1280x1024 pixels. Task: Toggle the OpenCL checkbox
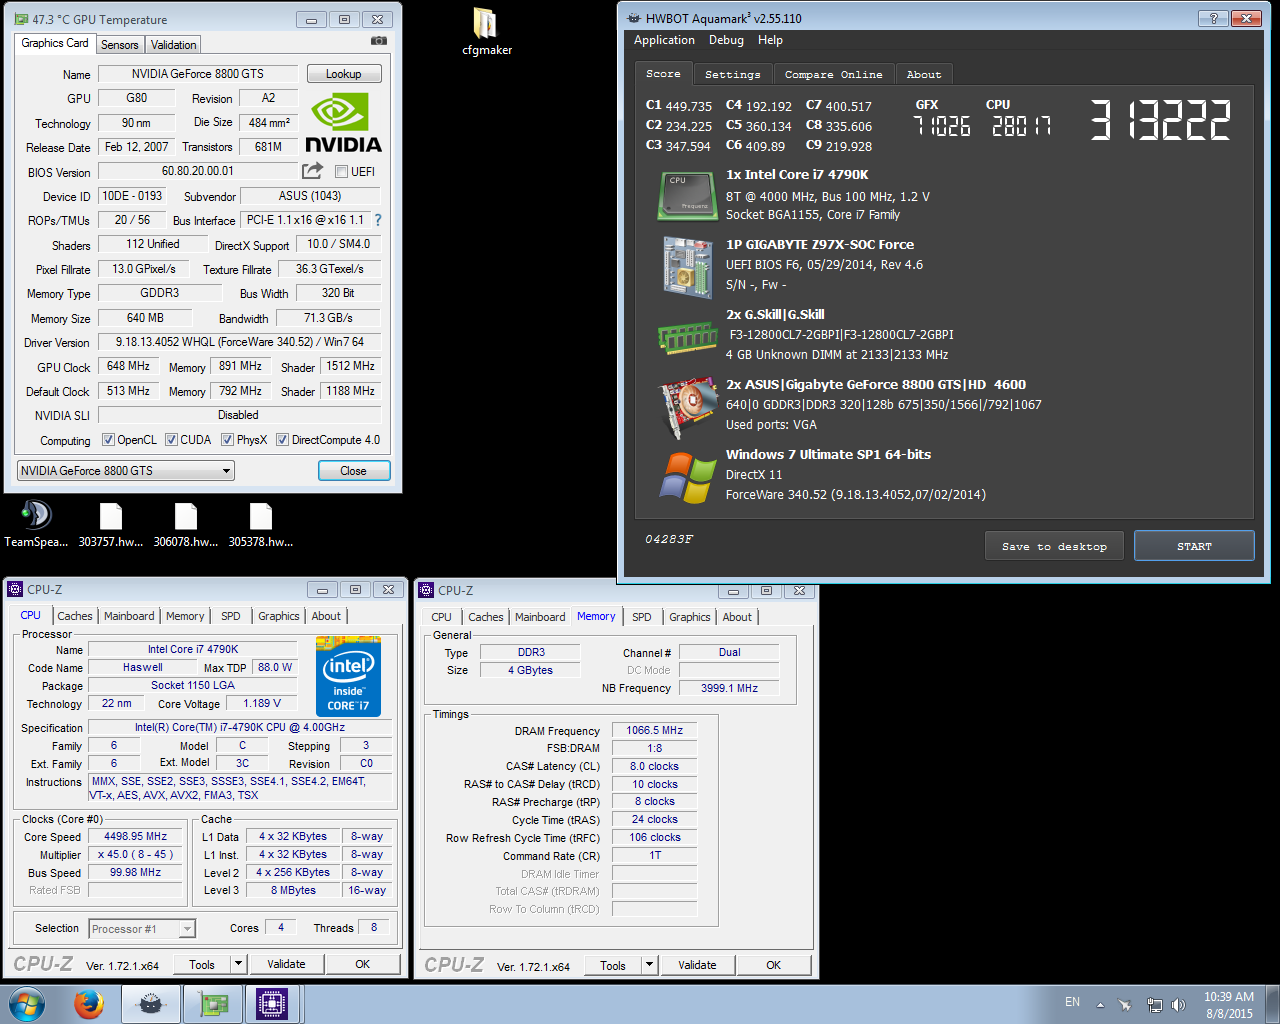coord(108,440)
